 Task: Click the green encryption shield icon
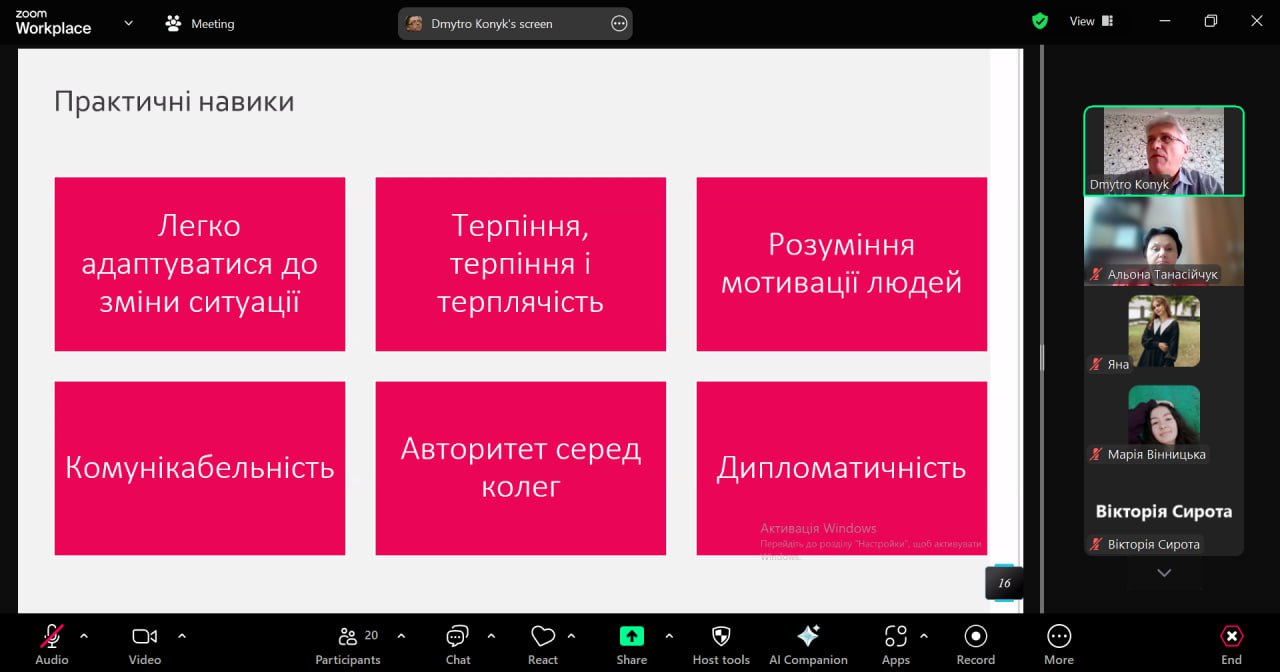click(1040, 21)
